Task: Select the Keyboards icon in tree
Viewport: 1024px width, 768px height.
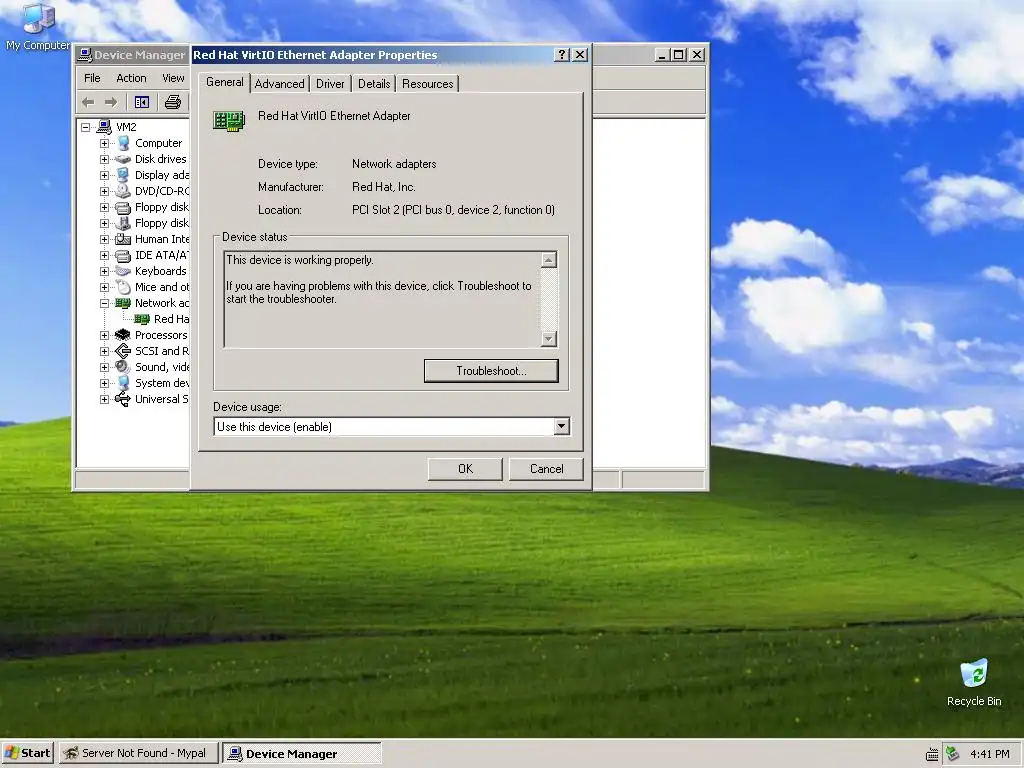Action: [x=123, y=271]
